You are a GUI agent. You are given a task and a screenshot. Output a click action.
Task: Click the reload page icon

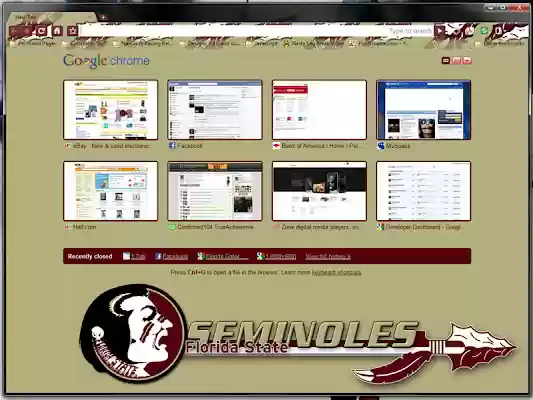41,31
